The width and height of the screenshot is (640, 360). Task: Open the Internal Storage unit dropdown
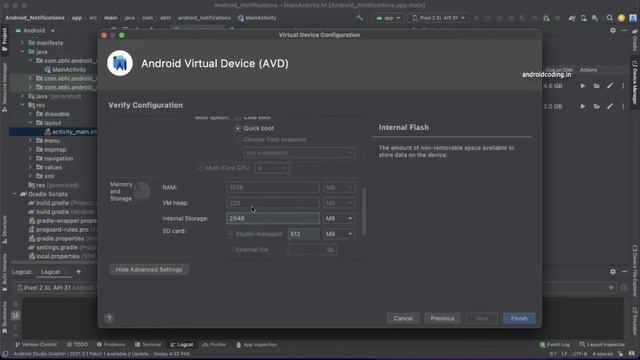339,219
